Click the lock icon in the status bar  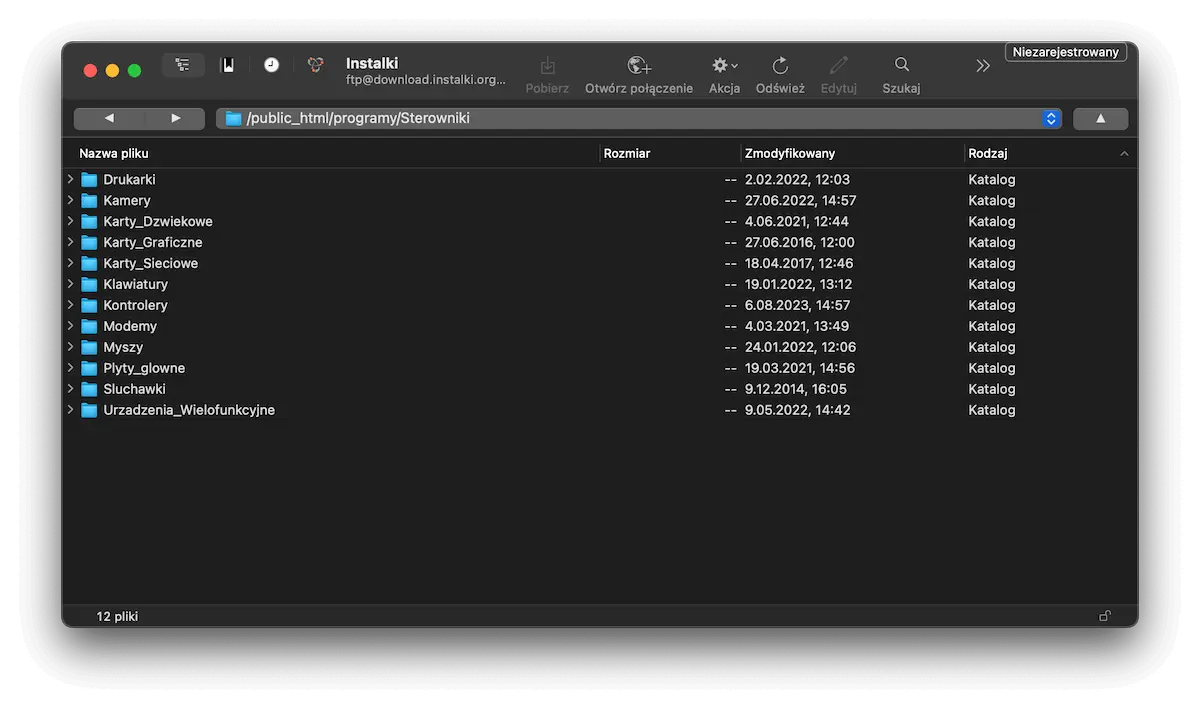(1104, 616)
